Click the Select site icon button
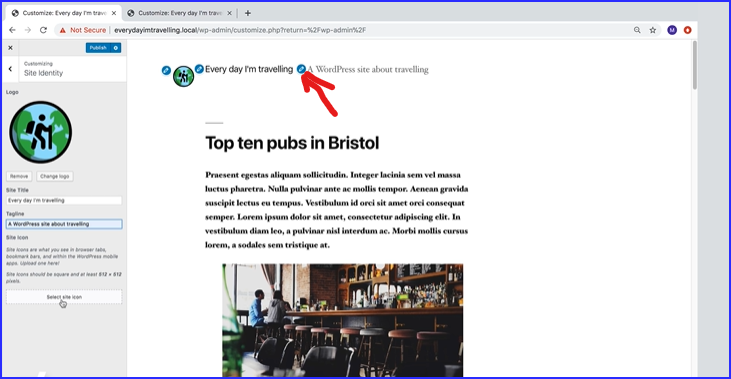 pos(64,297)
